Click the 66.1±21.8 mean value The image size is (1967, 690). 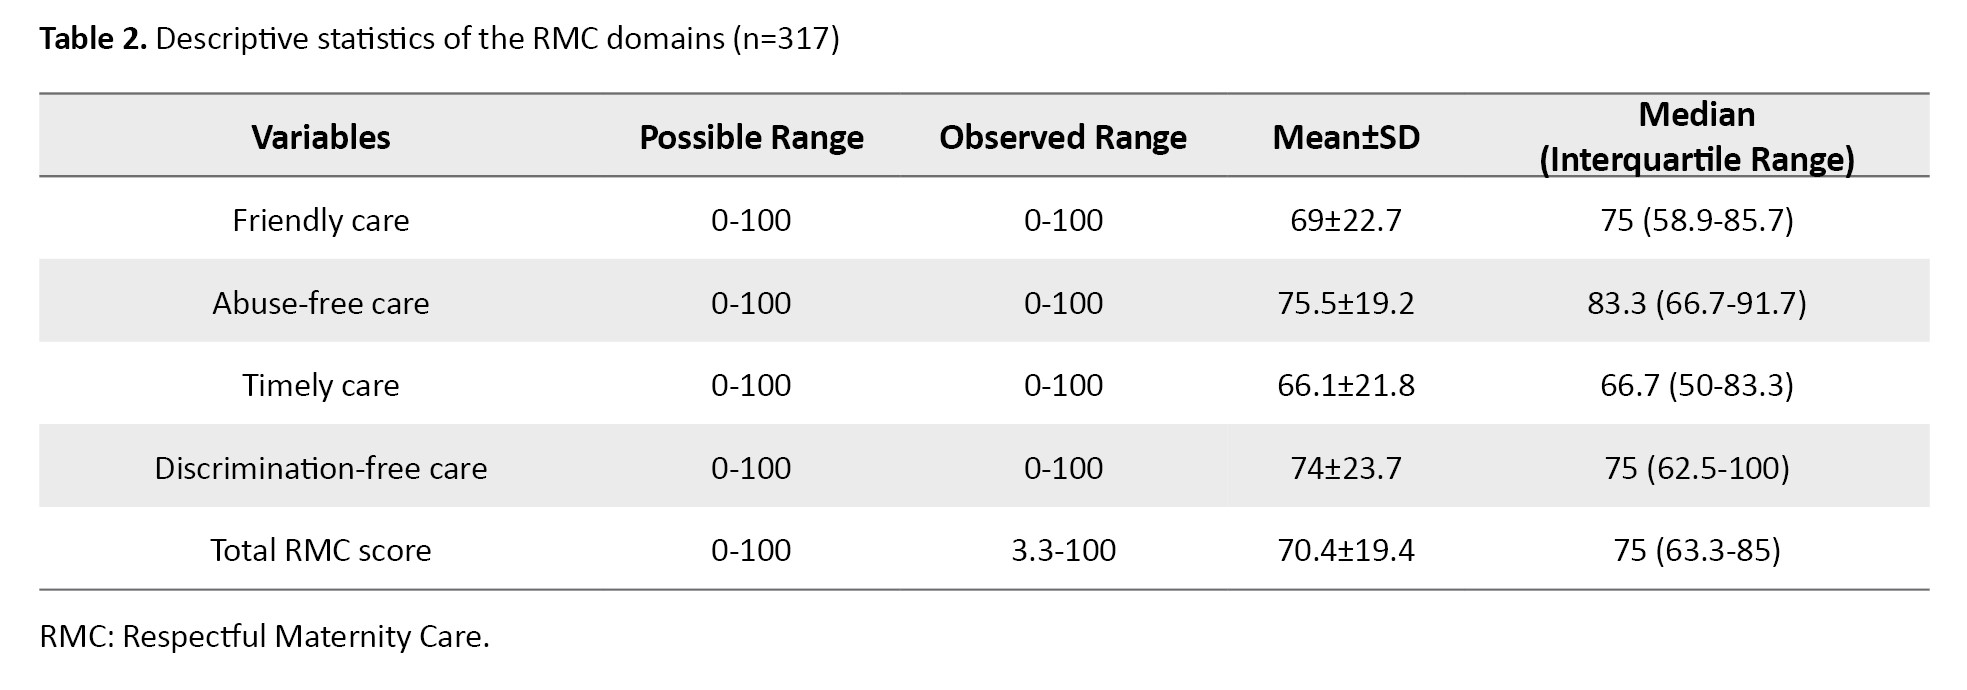pyautogui.click(x=1345, y=385)
